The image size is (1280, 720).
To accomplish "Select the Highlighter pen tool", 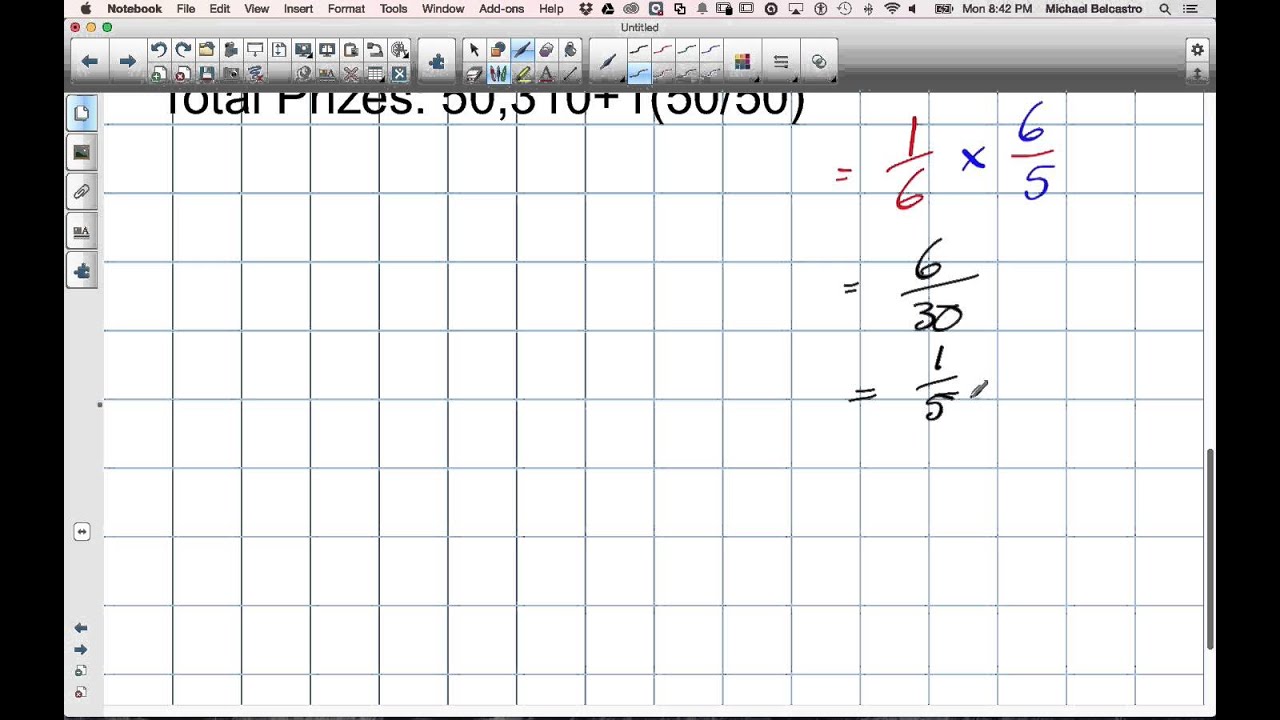I will [522, 74].
